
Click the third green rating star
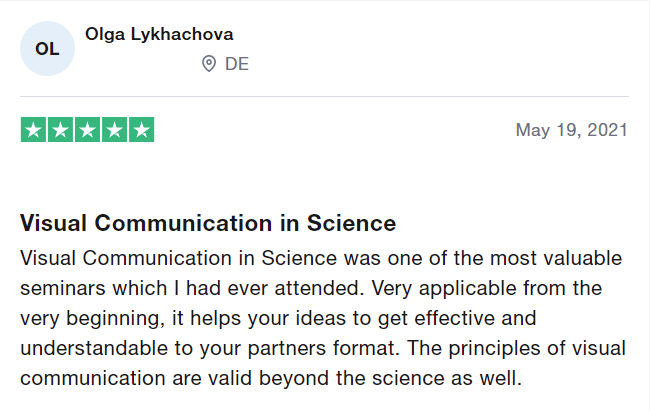click(x=87, y=130)
